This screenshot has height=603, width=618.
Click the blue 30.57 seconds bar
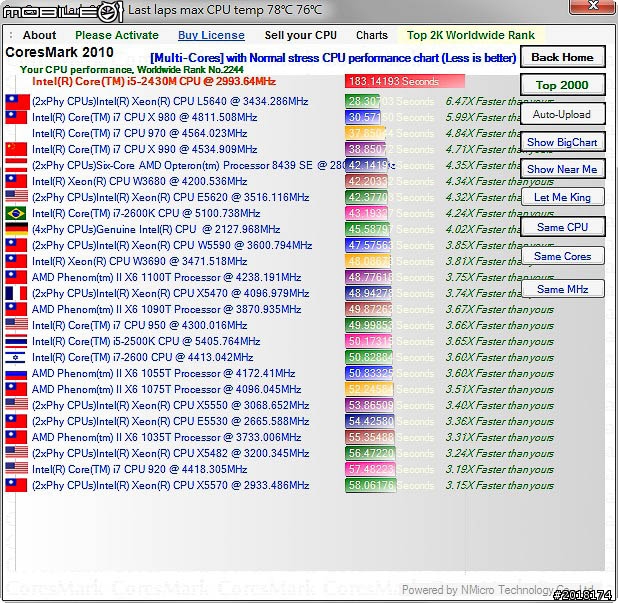pos(363,117)
